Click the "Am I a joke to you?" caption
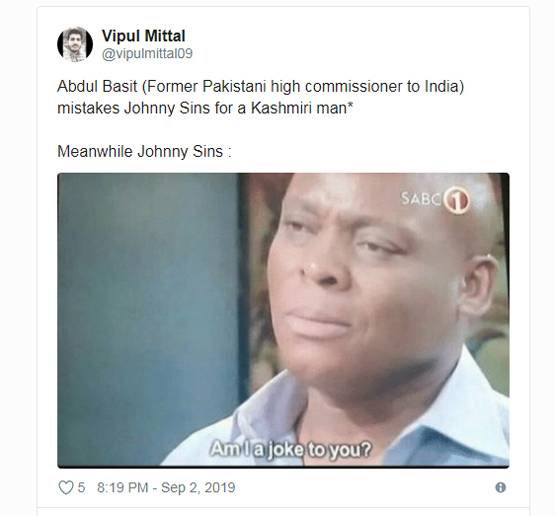 pyautogui.click(x=290, y=449)
